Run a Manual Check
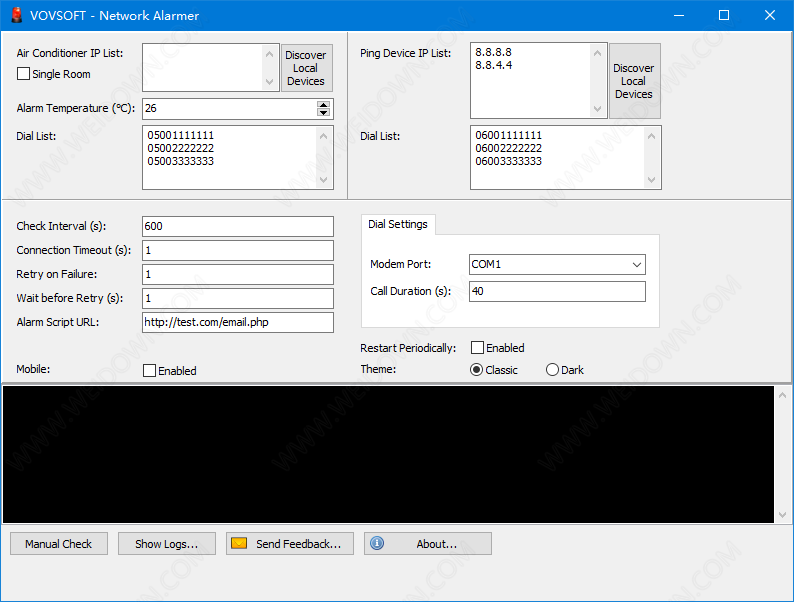The image size is (794, 602). coord(59,544)
